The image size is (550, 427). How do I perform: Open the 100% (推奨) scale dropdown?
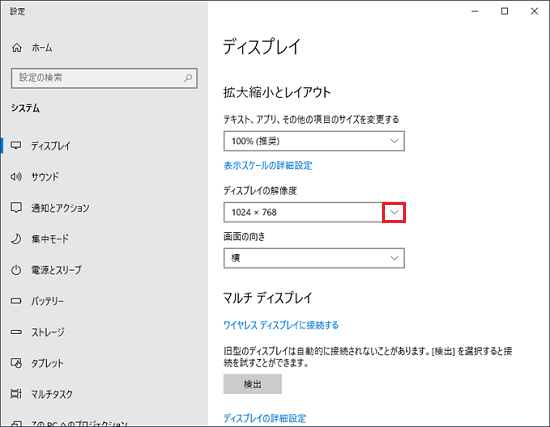[x=314, y=141]
